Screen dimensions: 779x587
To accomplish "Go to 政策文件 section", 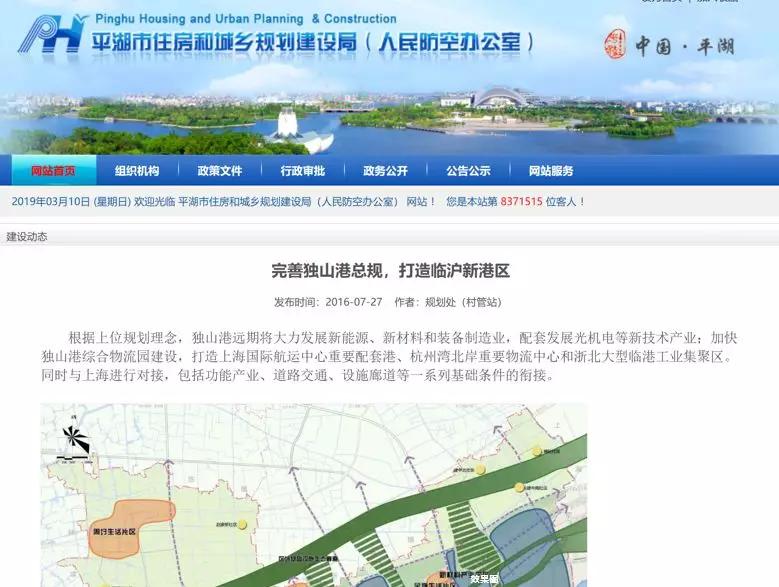I will click(220, 171).
